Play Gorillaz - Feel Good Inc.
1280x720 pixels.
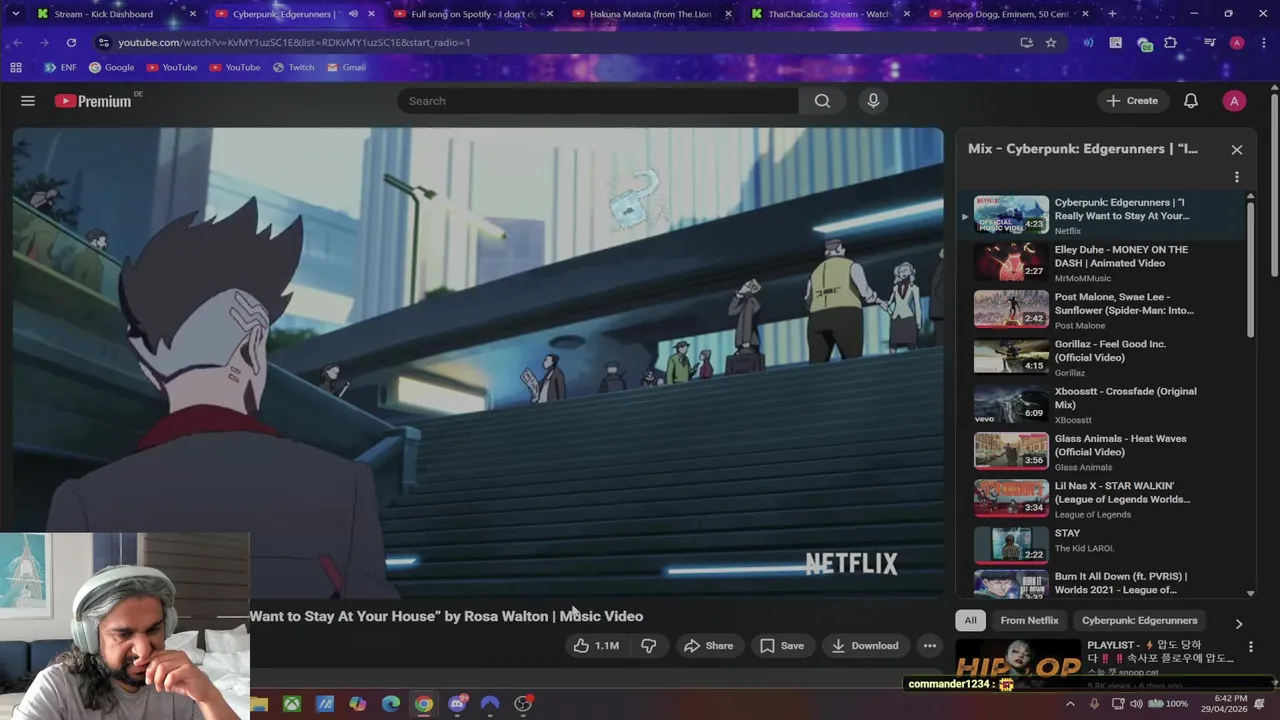[x=1100, y=357]
